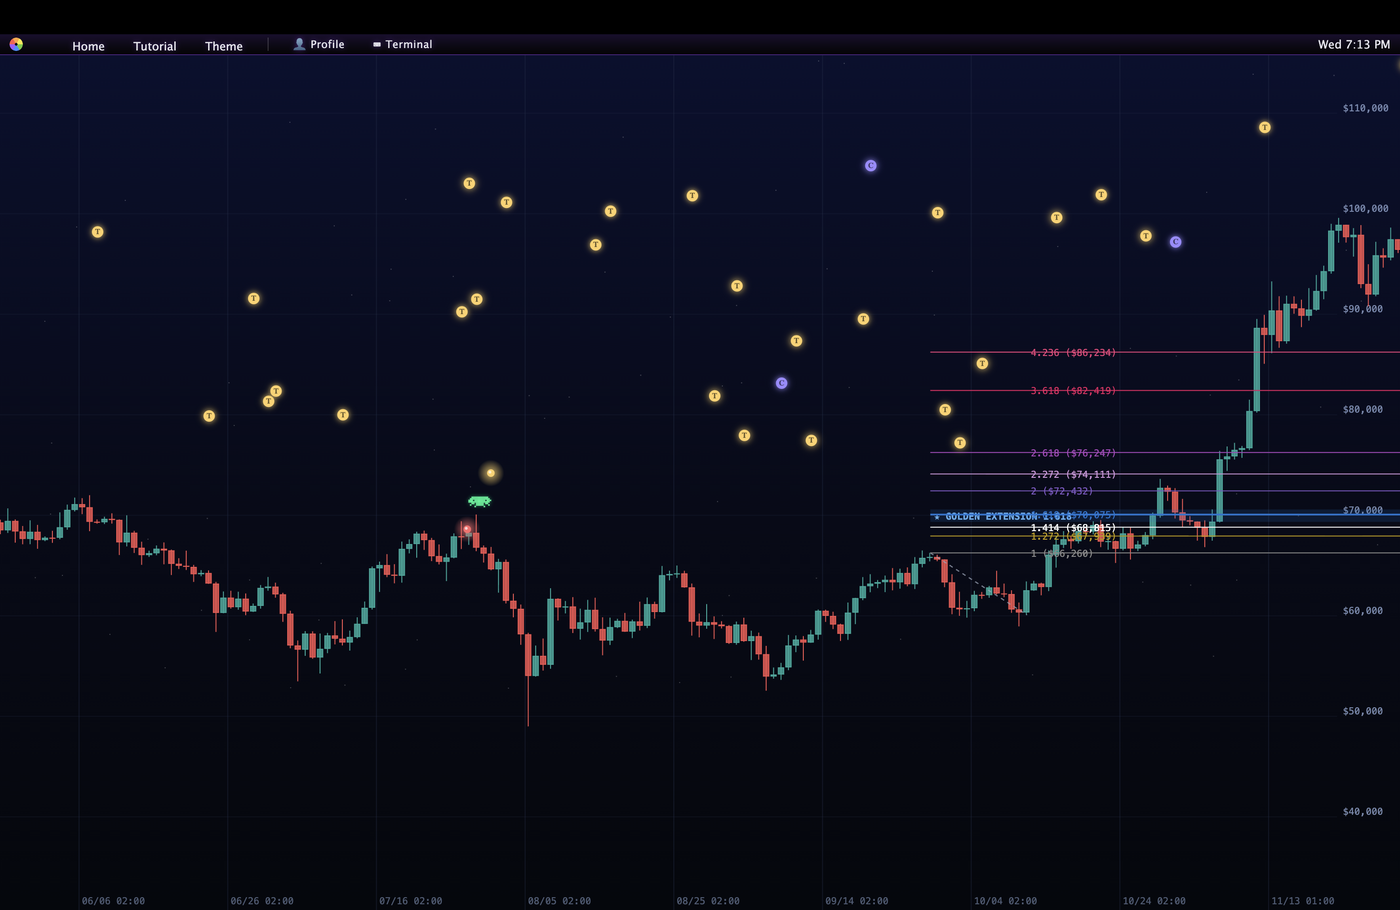Collect the T coin near the $110,000 level

1265,127
